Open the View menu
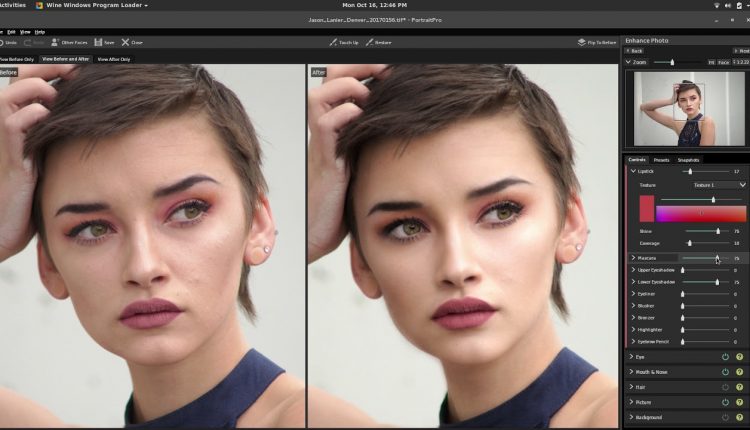 (x=25, y=32)
